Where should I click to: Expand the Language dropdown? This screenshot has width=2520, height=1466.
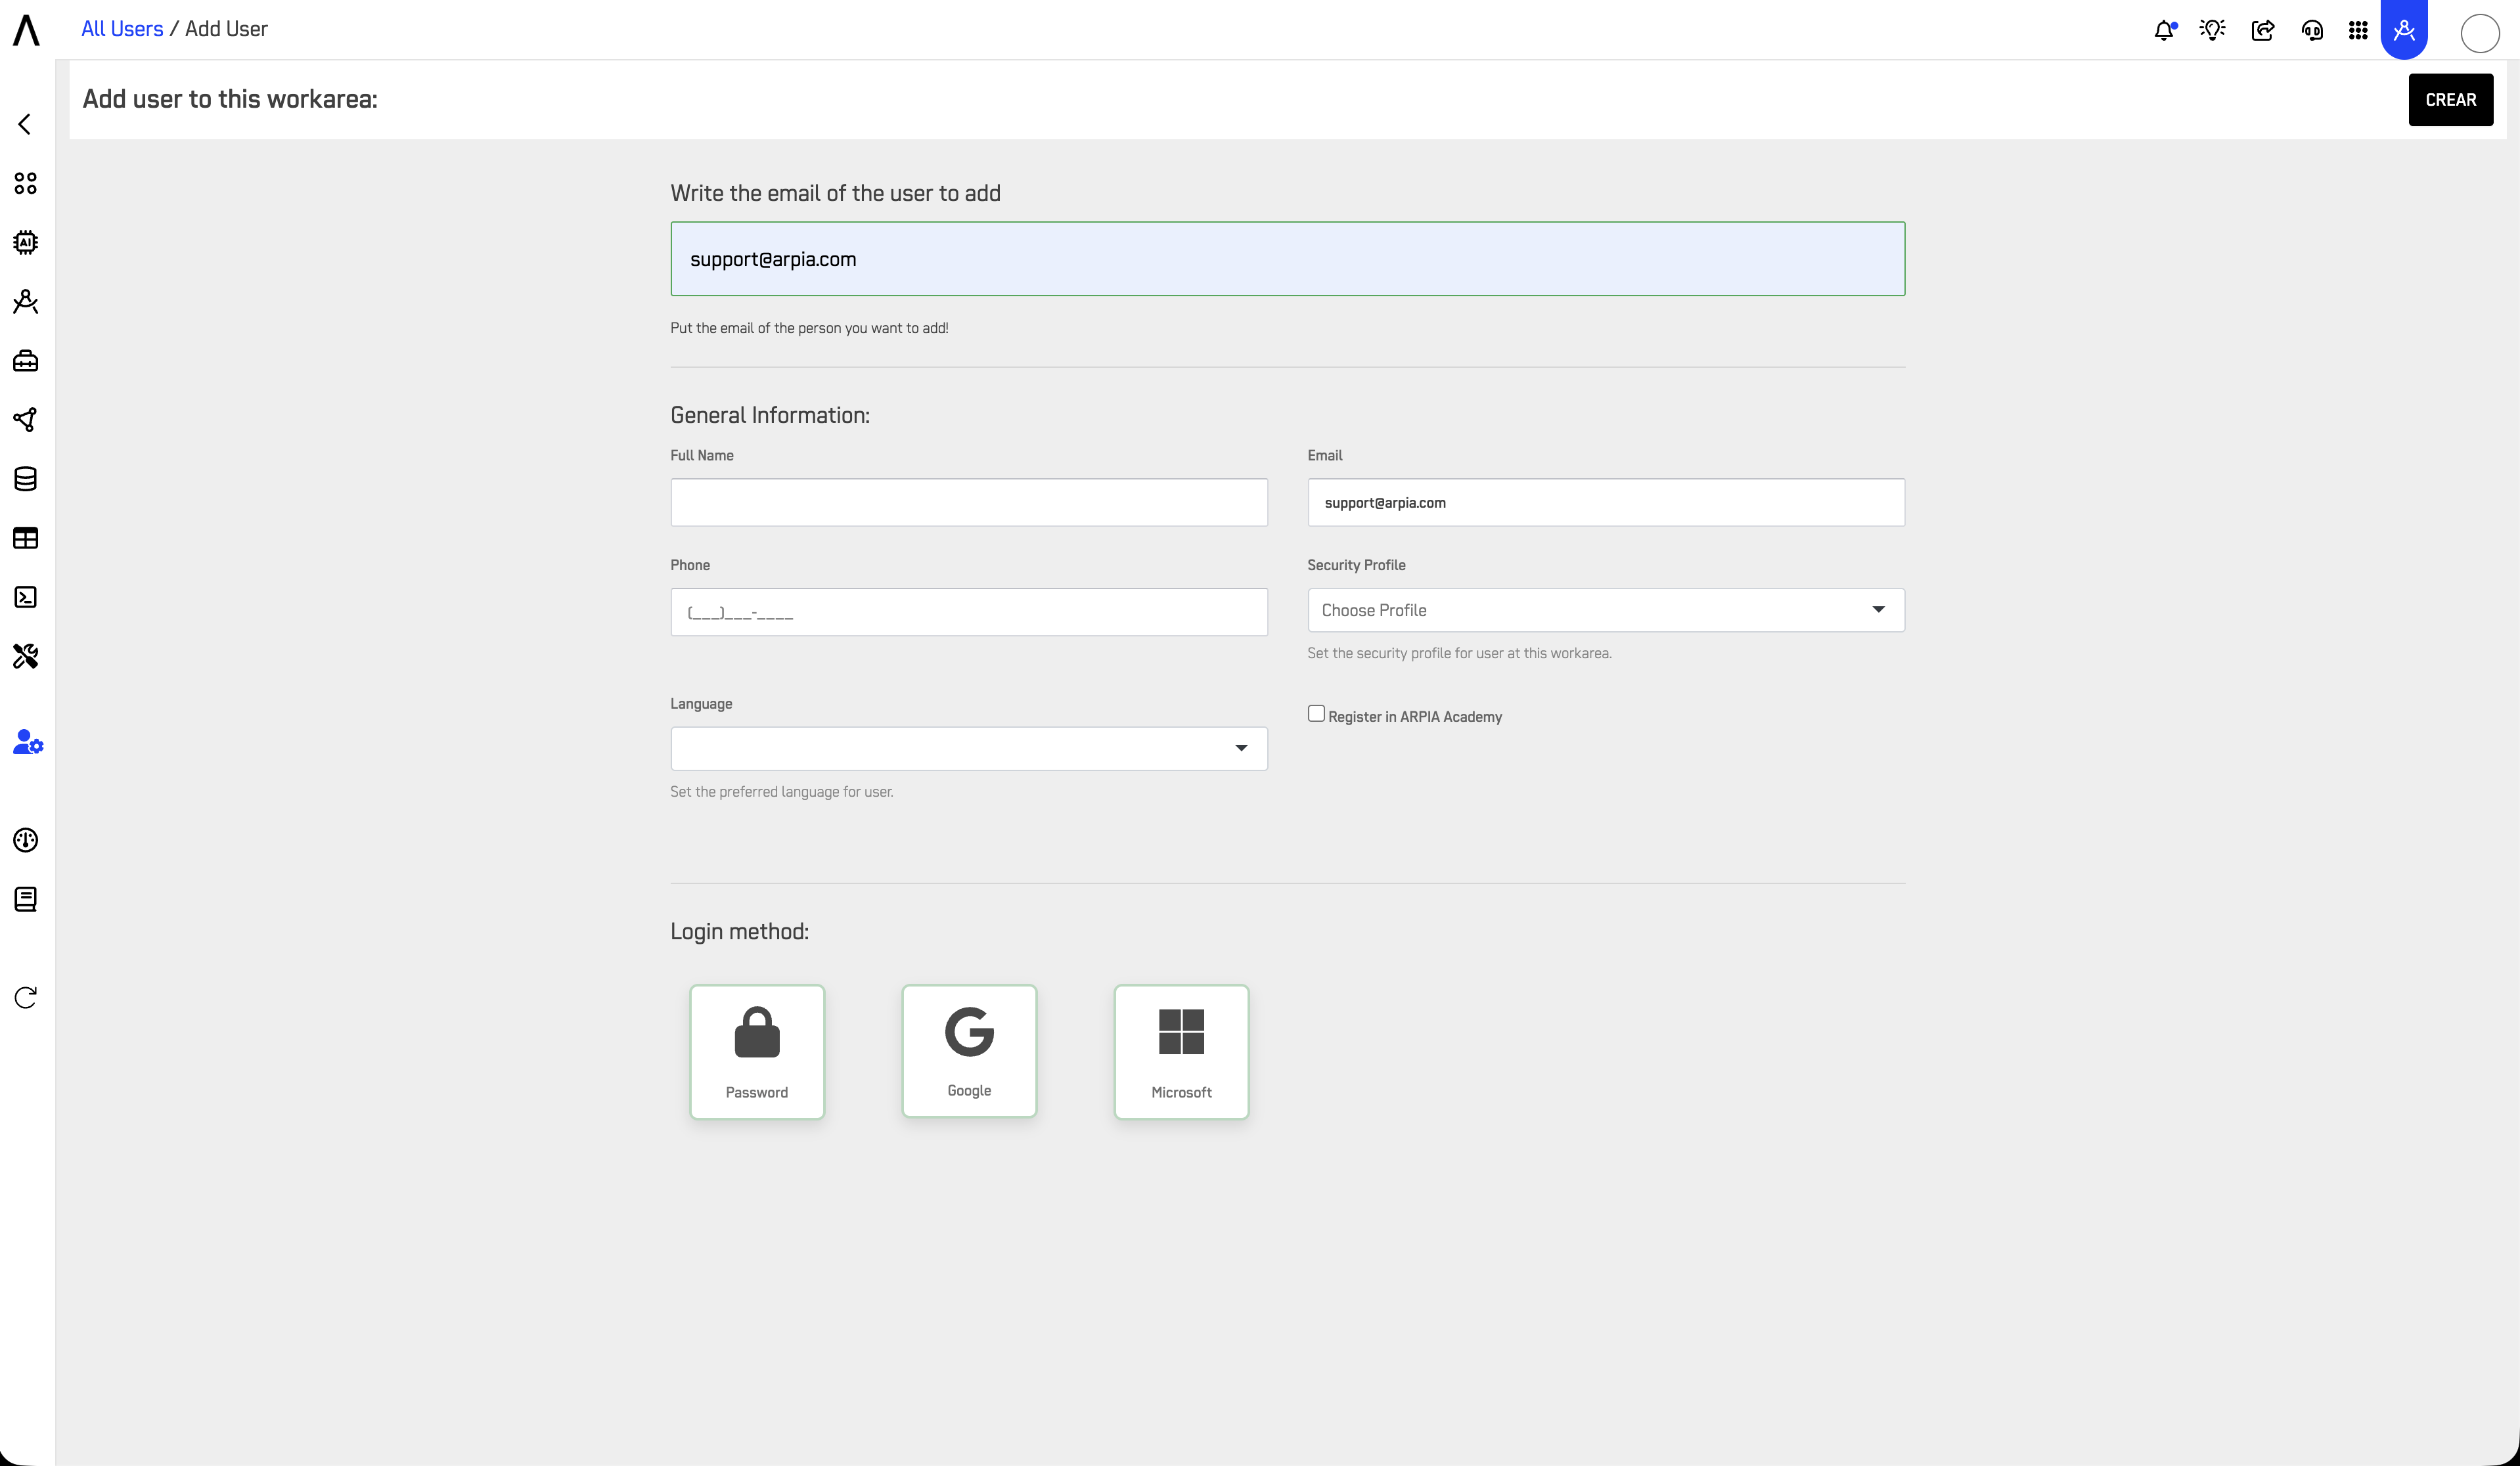point(967,747)
